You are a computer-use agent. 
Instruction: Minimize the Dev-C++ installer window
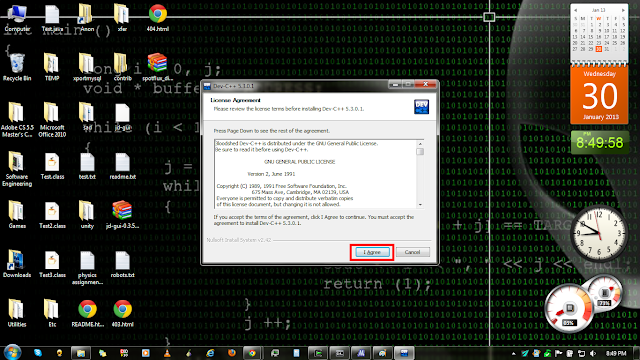(395, 84)
